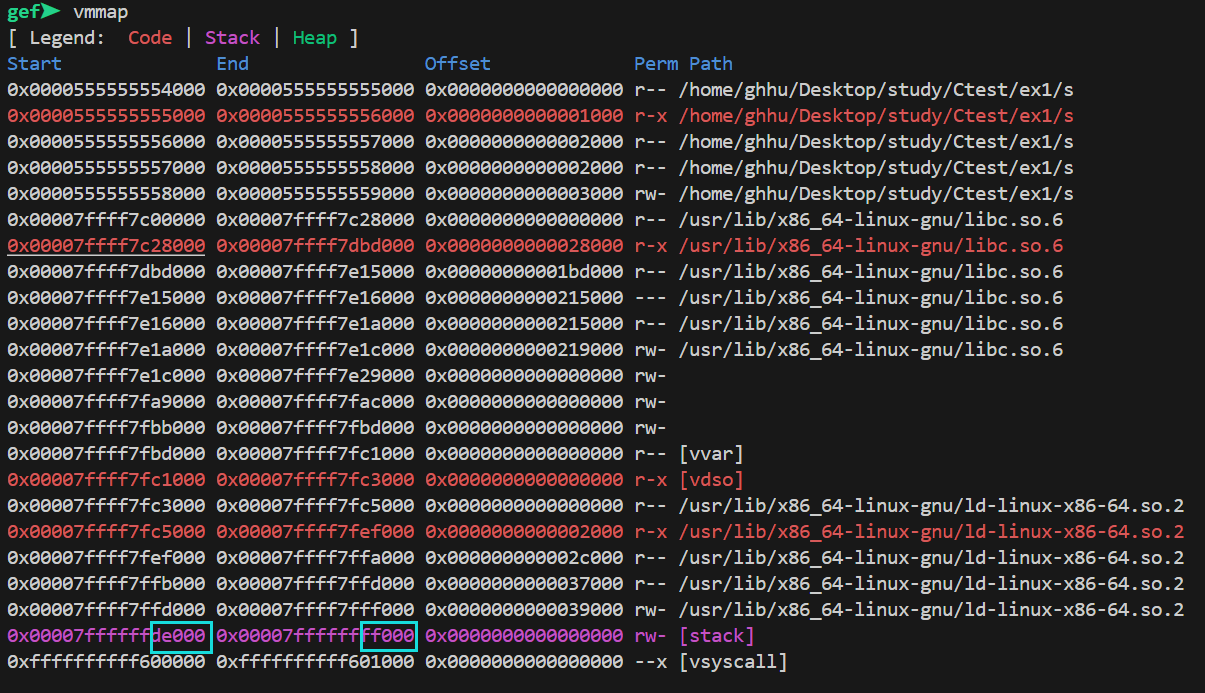Select start address 0xffffffffff600000
1205x693 pixels.
[x=106, y=662]
